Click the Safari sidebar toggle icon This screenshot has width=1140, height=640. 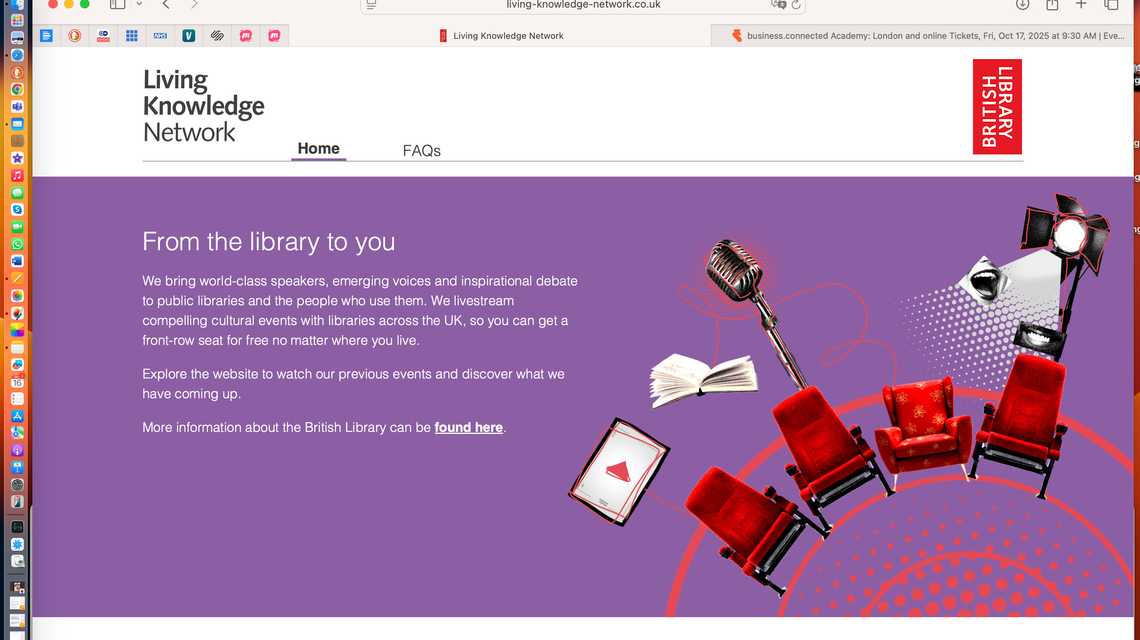pyautogui.click(x=117, y=5)
